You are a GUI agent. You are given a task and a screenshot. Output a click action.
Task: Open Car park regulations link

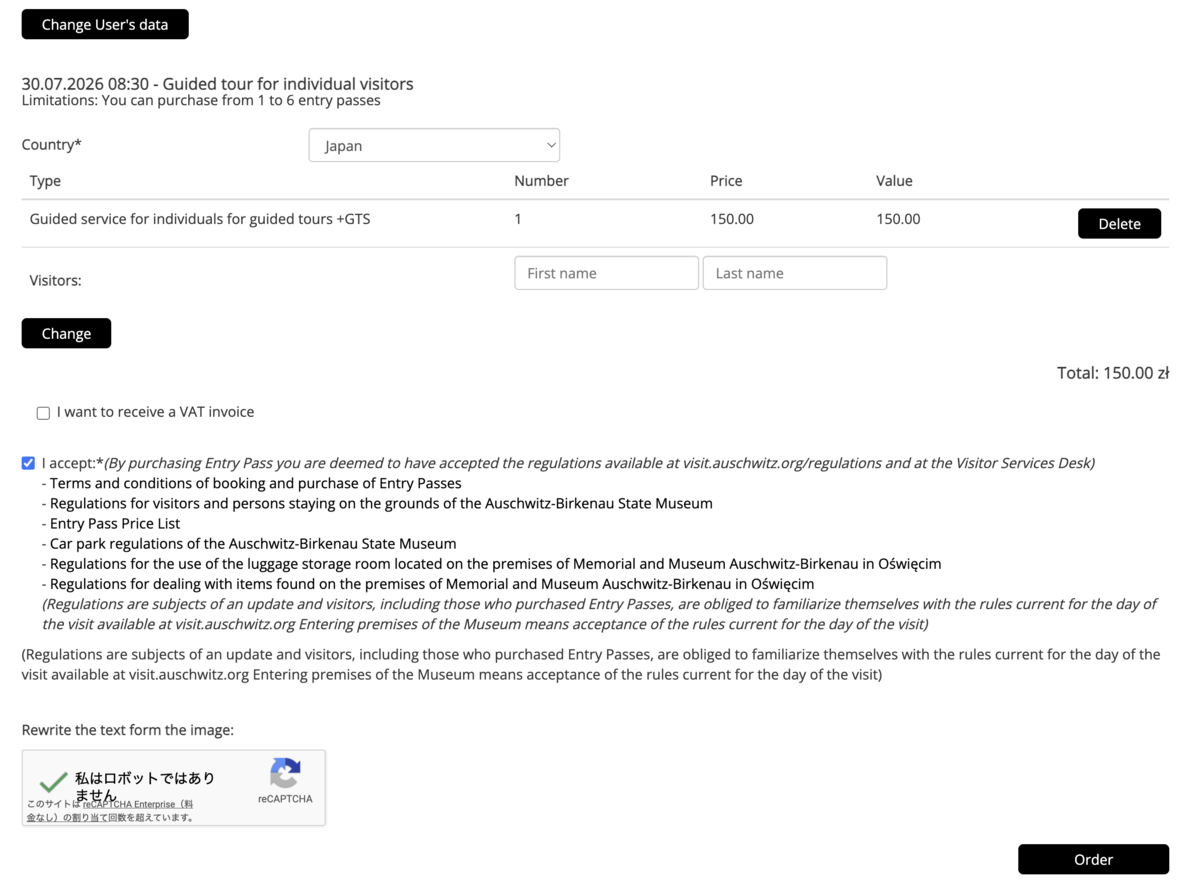253,543
